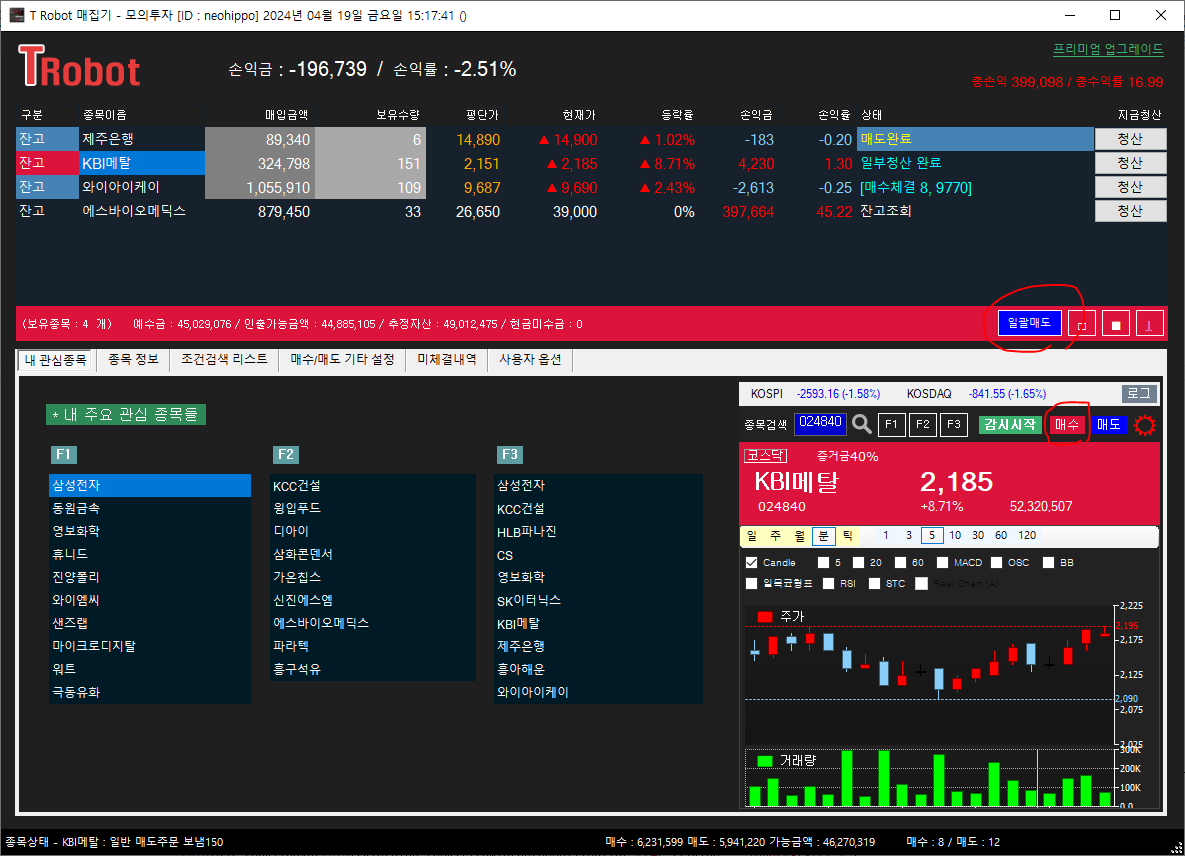The height and width of the screenshot is (856, 1185).
Task: Enable the 5-day moving average checkbox
Action: (x=823, y=562)
